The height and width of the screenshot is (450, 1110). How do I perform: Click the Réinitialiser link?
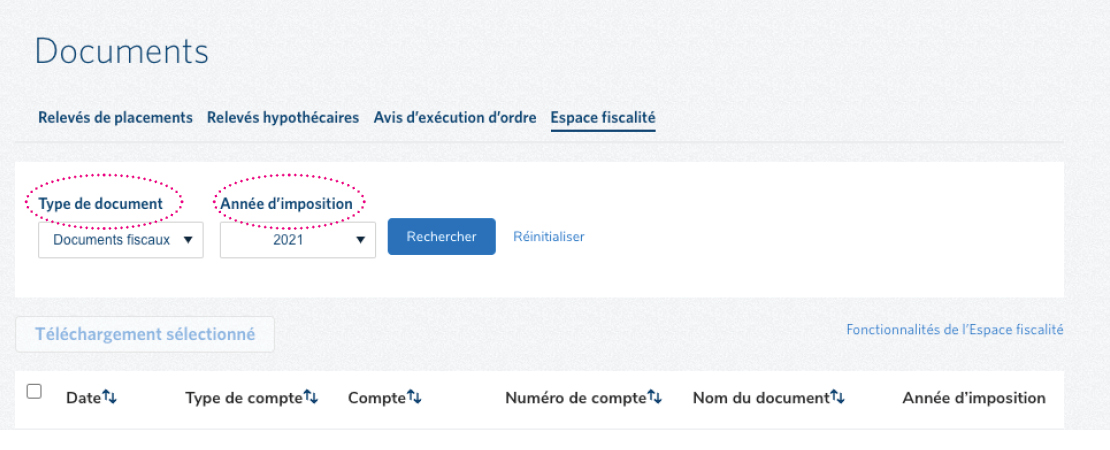(x=548, y=237)
